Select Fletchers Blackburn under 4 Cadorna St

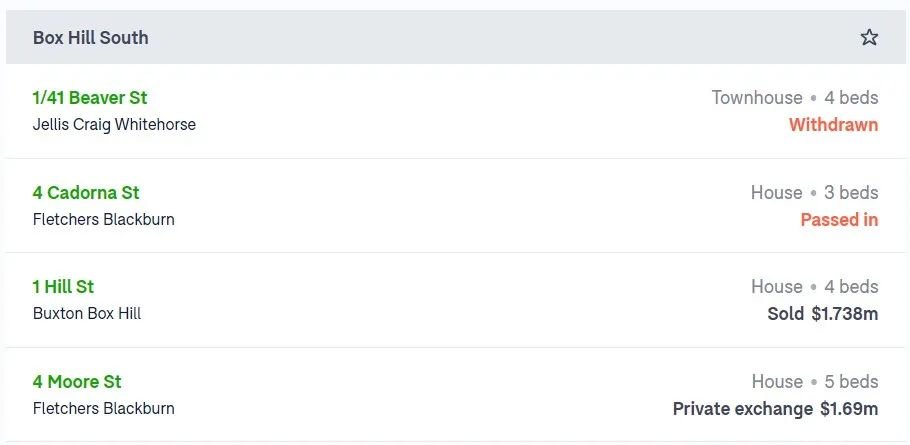(x=104, y=219)
